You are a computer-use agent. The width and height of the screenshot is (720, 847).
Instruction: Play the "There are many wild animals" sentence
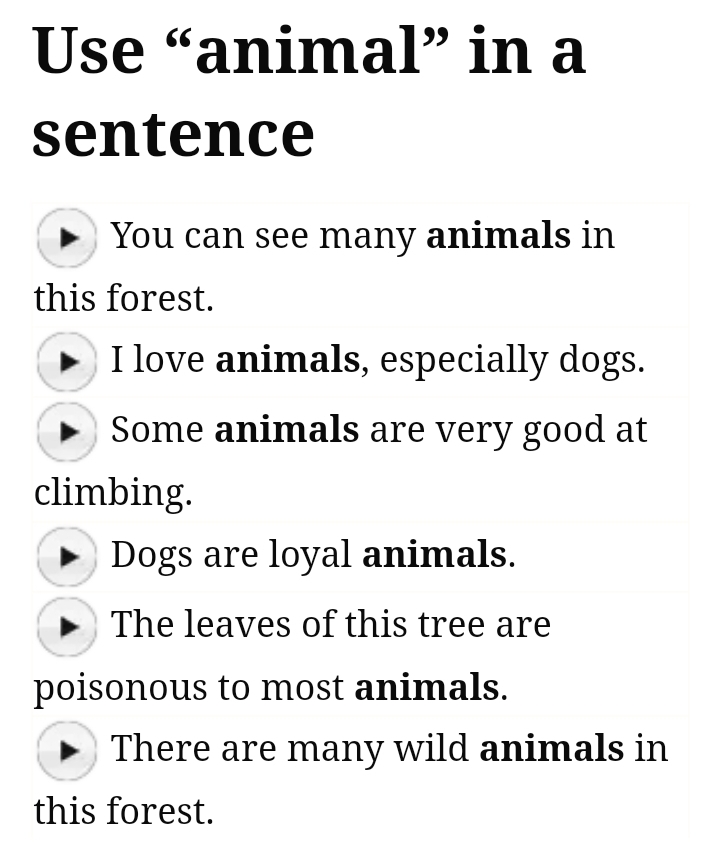coord(66,750)
